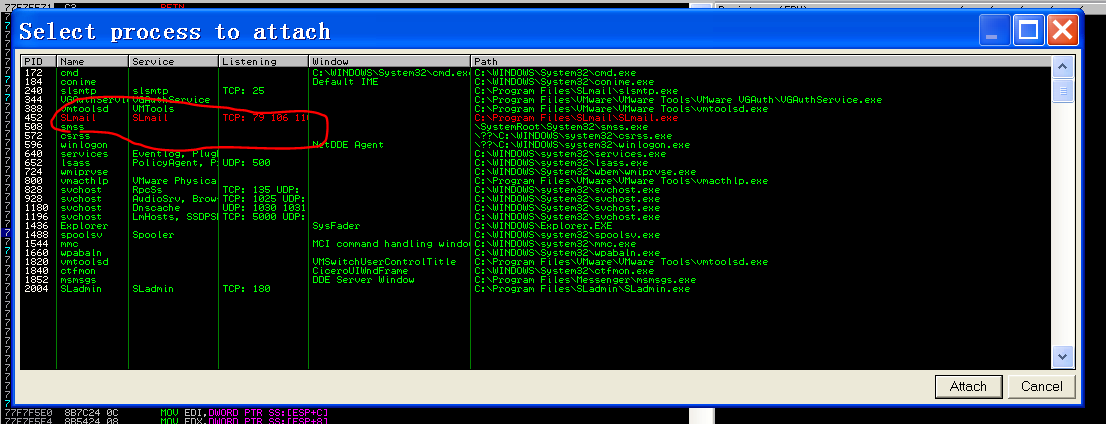Click the Attach button
Screen dimensions: 1106x424
click(968, 387)
